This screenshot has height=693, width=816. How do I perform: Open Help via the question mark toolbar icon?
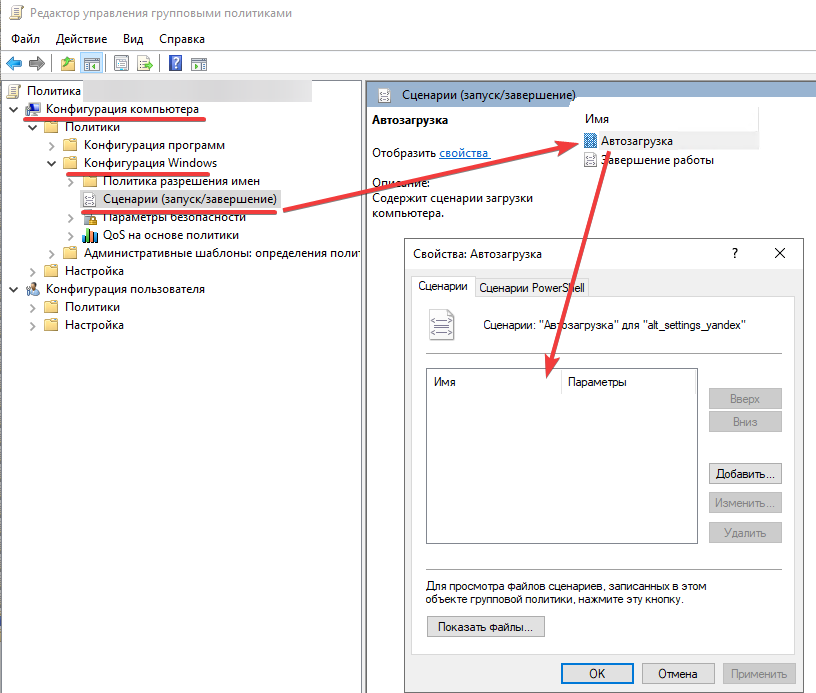point(175,63)
